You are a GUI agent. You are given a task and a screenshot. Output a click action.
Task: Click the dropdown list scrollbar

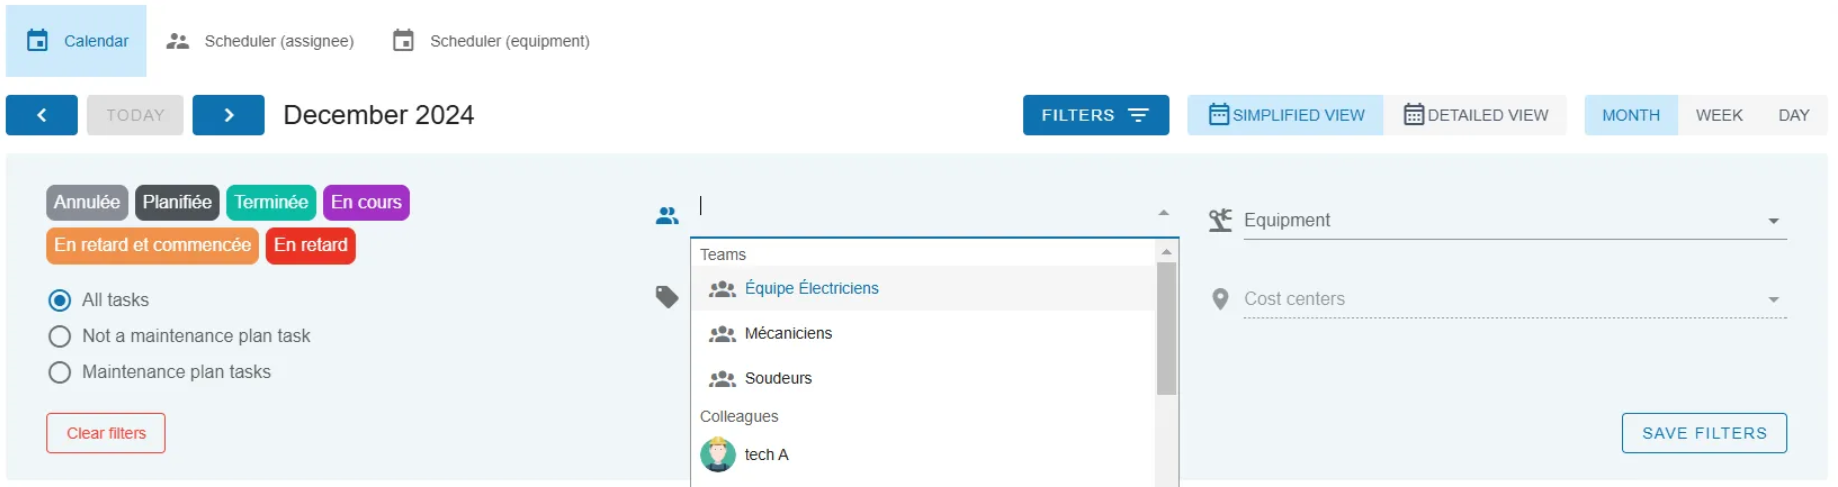click(x=1166, y=329)
